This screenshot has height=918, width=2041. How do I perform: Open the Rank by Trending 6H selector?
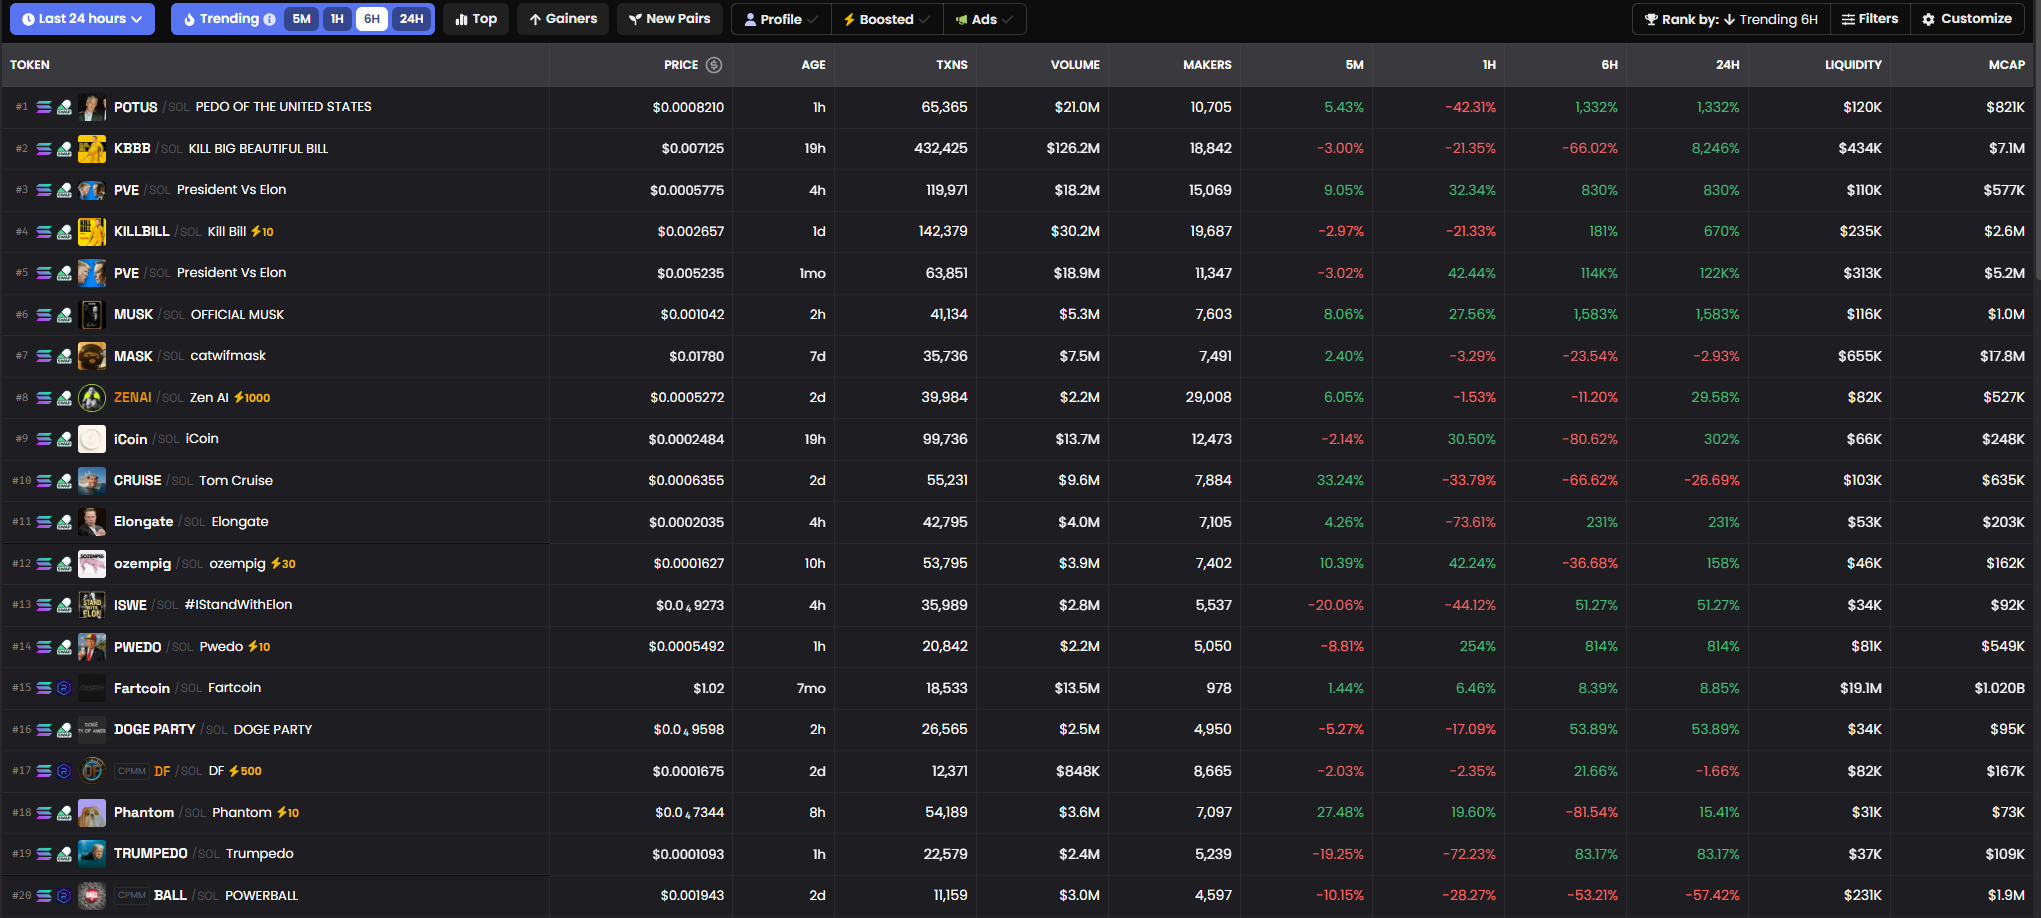1732,19
